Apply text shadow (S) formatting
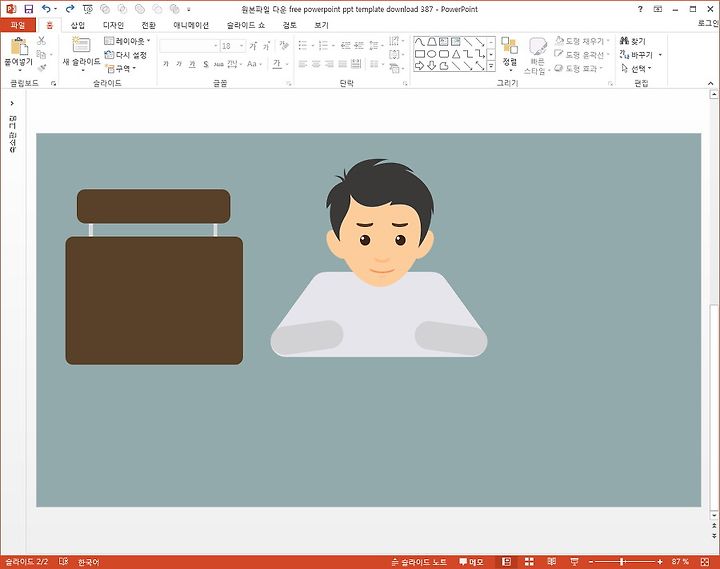This screenshot has height=569, width=720. pyautogui.click(x=206, y=64)
